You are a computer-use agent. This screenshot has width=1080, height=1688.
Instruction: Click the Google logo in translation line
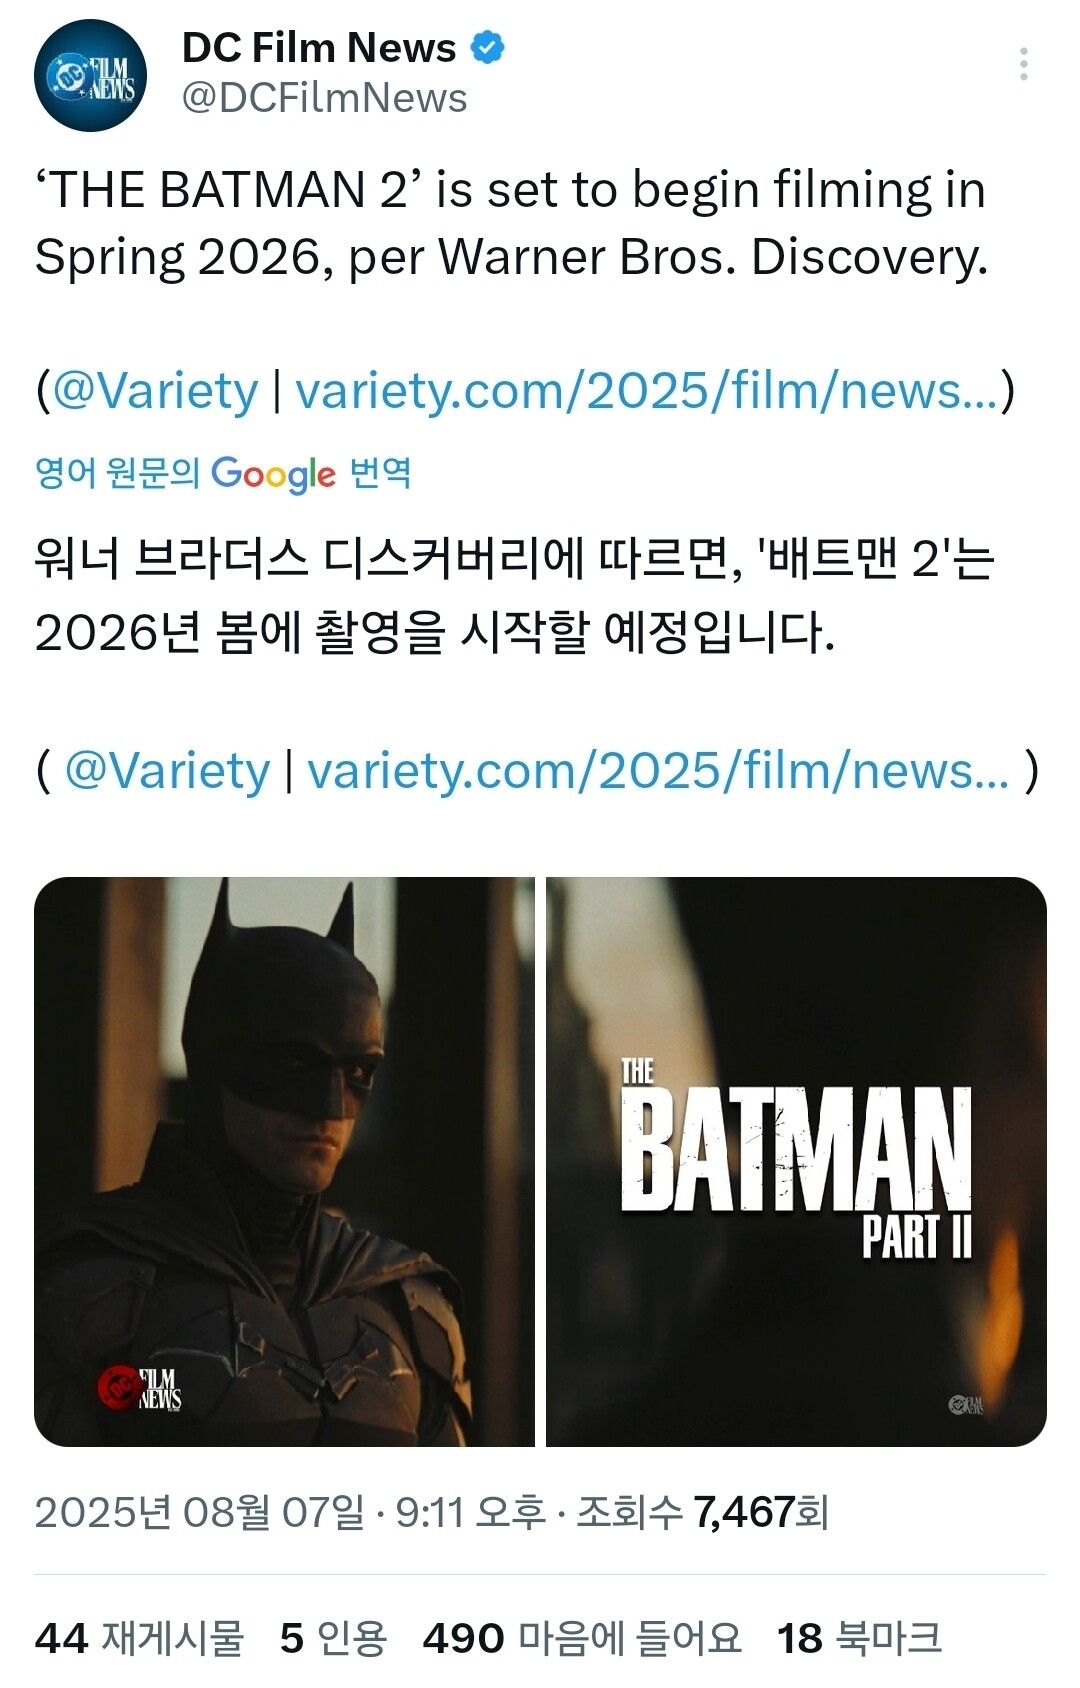click(273, 473)
